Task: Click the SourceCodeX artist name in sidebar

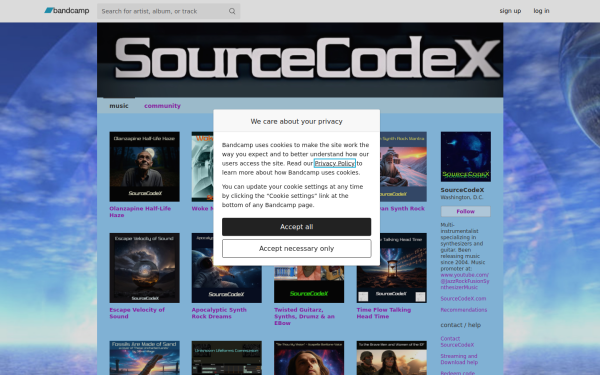Action: [x=462, y=190]
